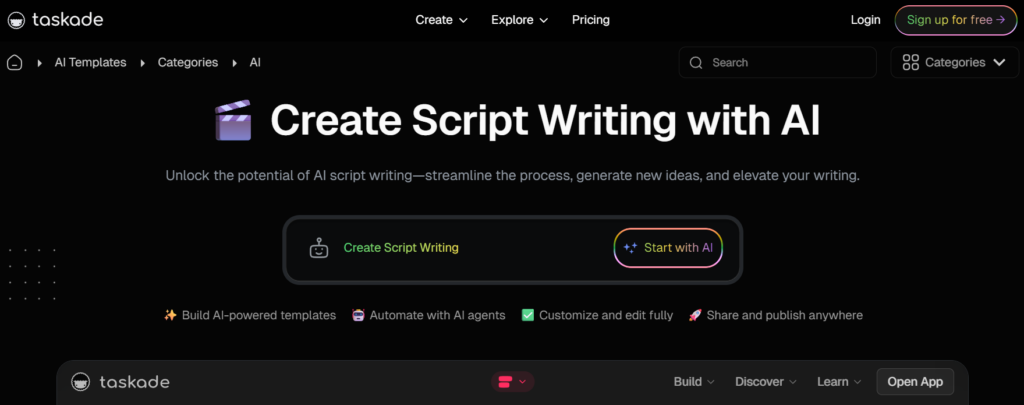Open the Learn dropdown menu
The height and width of the screenshot is (405, 1024).
pyautogui.click(x=838, y=382)
